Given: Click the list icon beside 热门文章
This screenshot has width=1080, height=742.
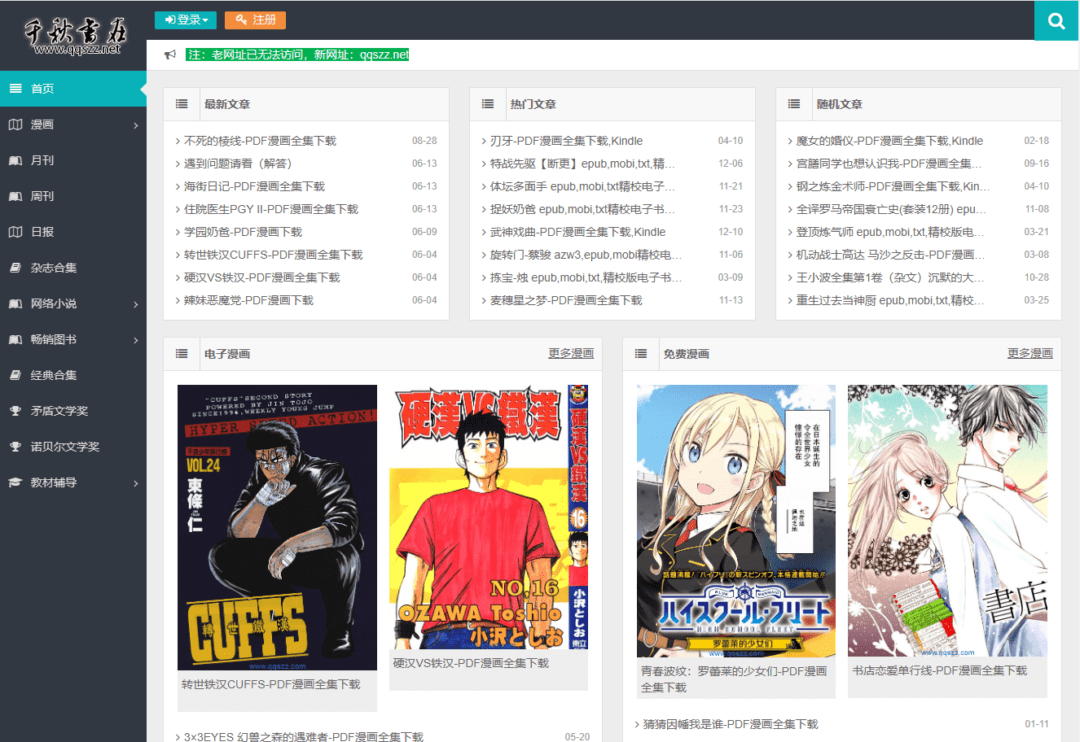Looking at the screenshot, I should [x=487, y=104].
